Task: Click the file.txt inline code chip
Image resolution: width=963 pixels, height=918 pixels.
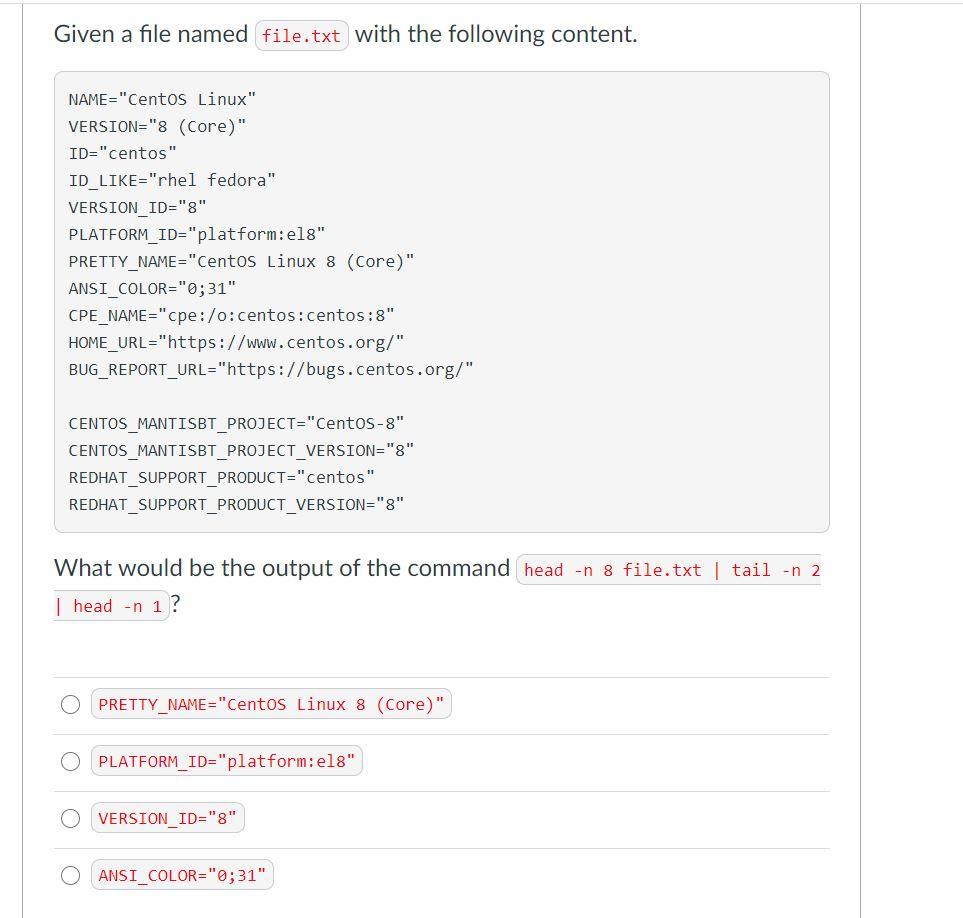Action: click(x=301, y=36)
